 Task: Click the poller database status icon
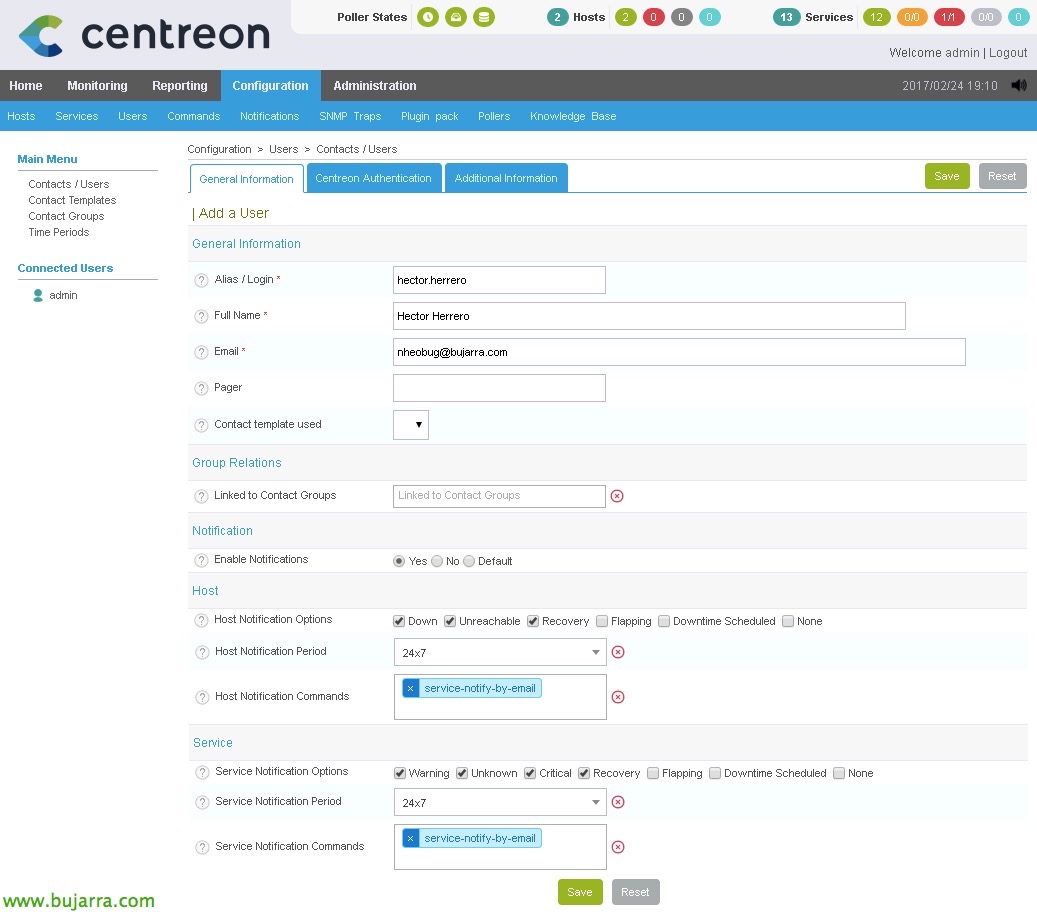point(484,17)
